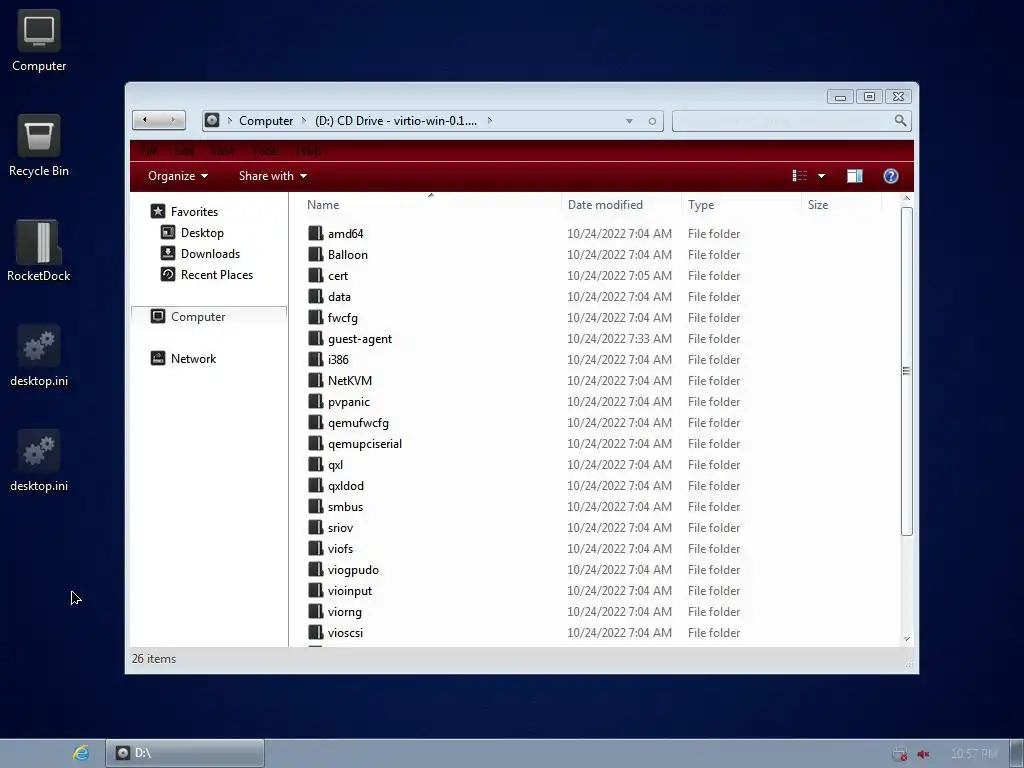Select the folder named viorng

coord(345,611)
